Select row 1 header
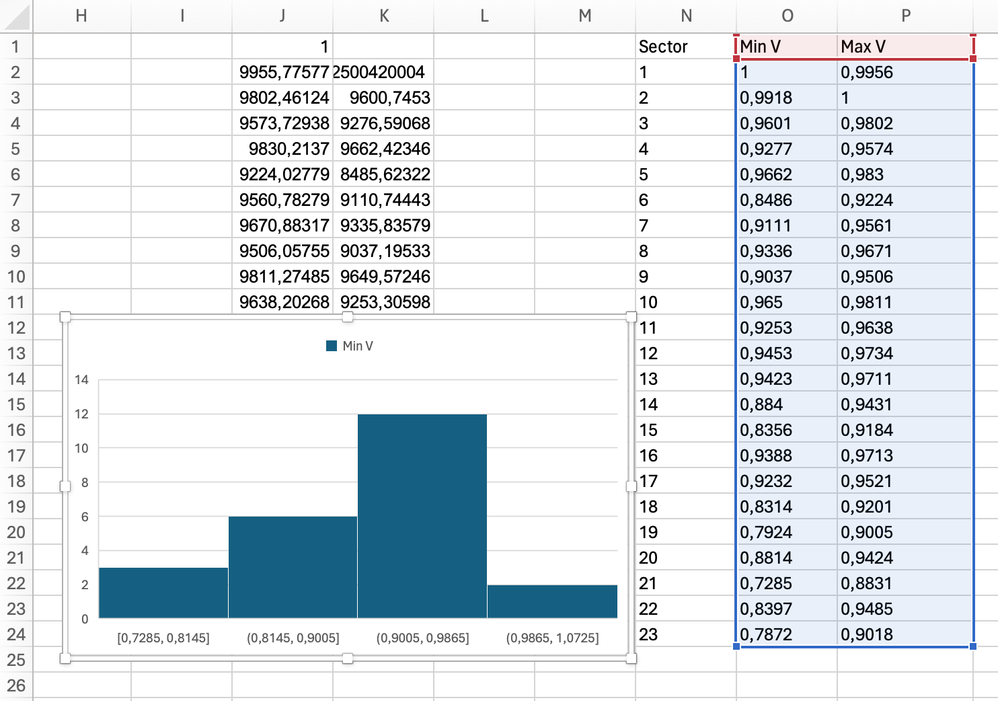 point(16,46)
